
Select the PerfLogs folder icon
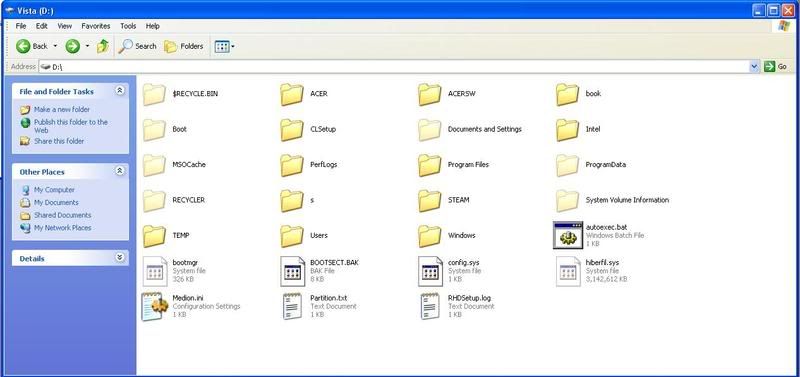pos(292,165)
